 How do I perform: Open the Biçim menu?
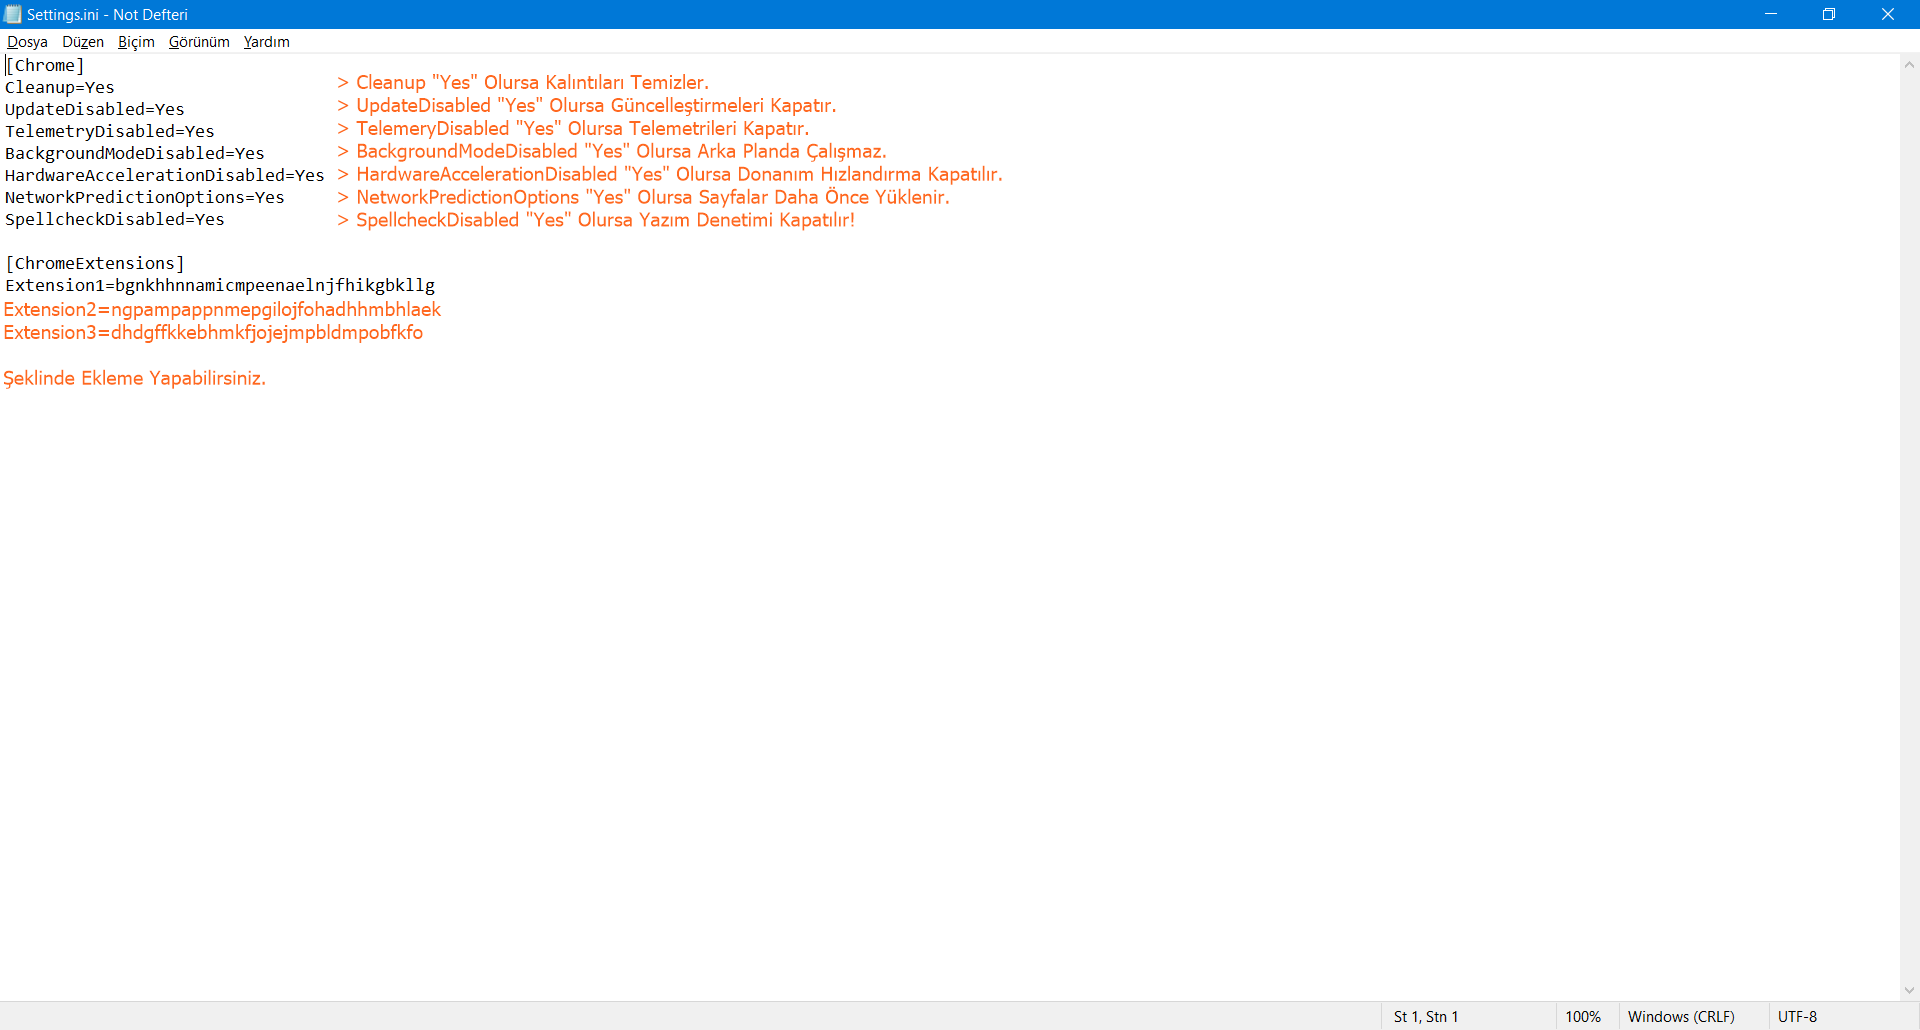(136, 42)
